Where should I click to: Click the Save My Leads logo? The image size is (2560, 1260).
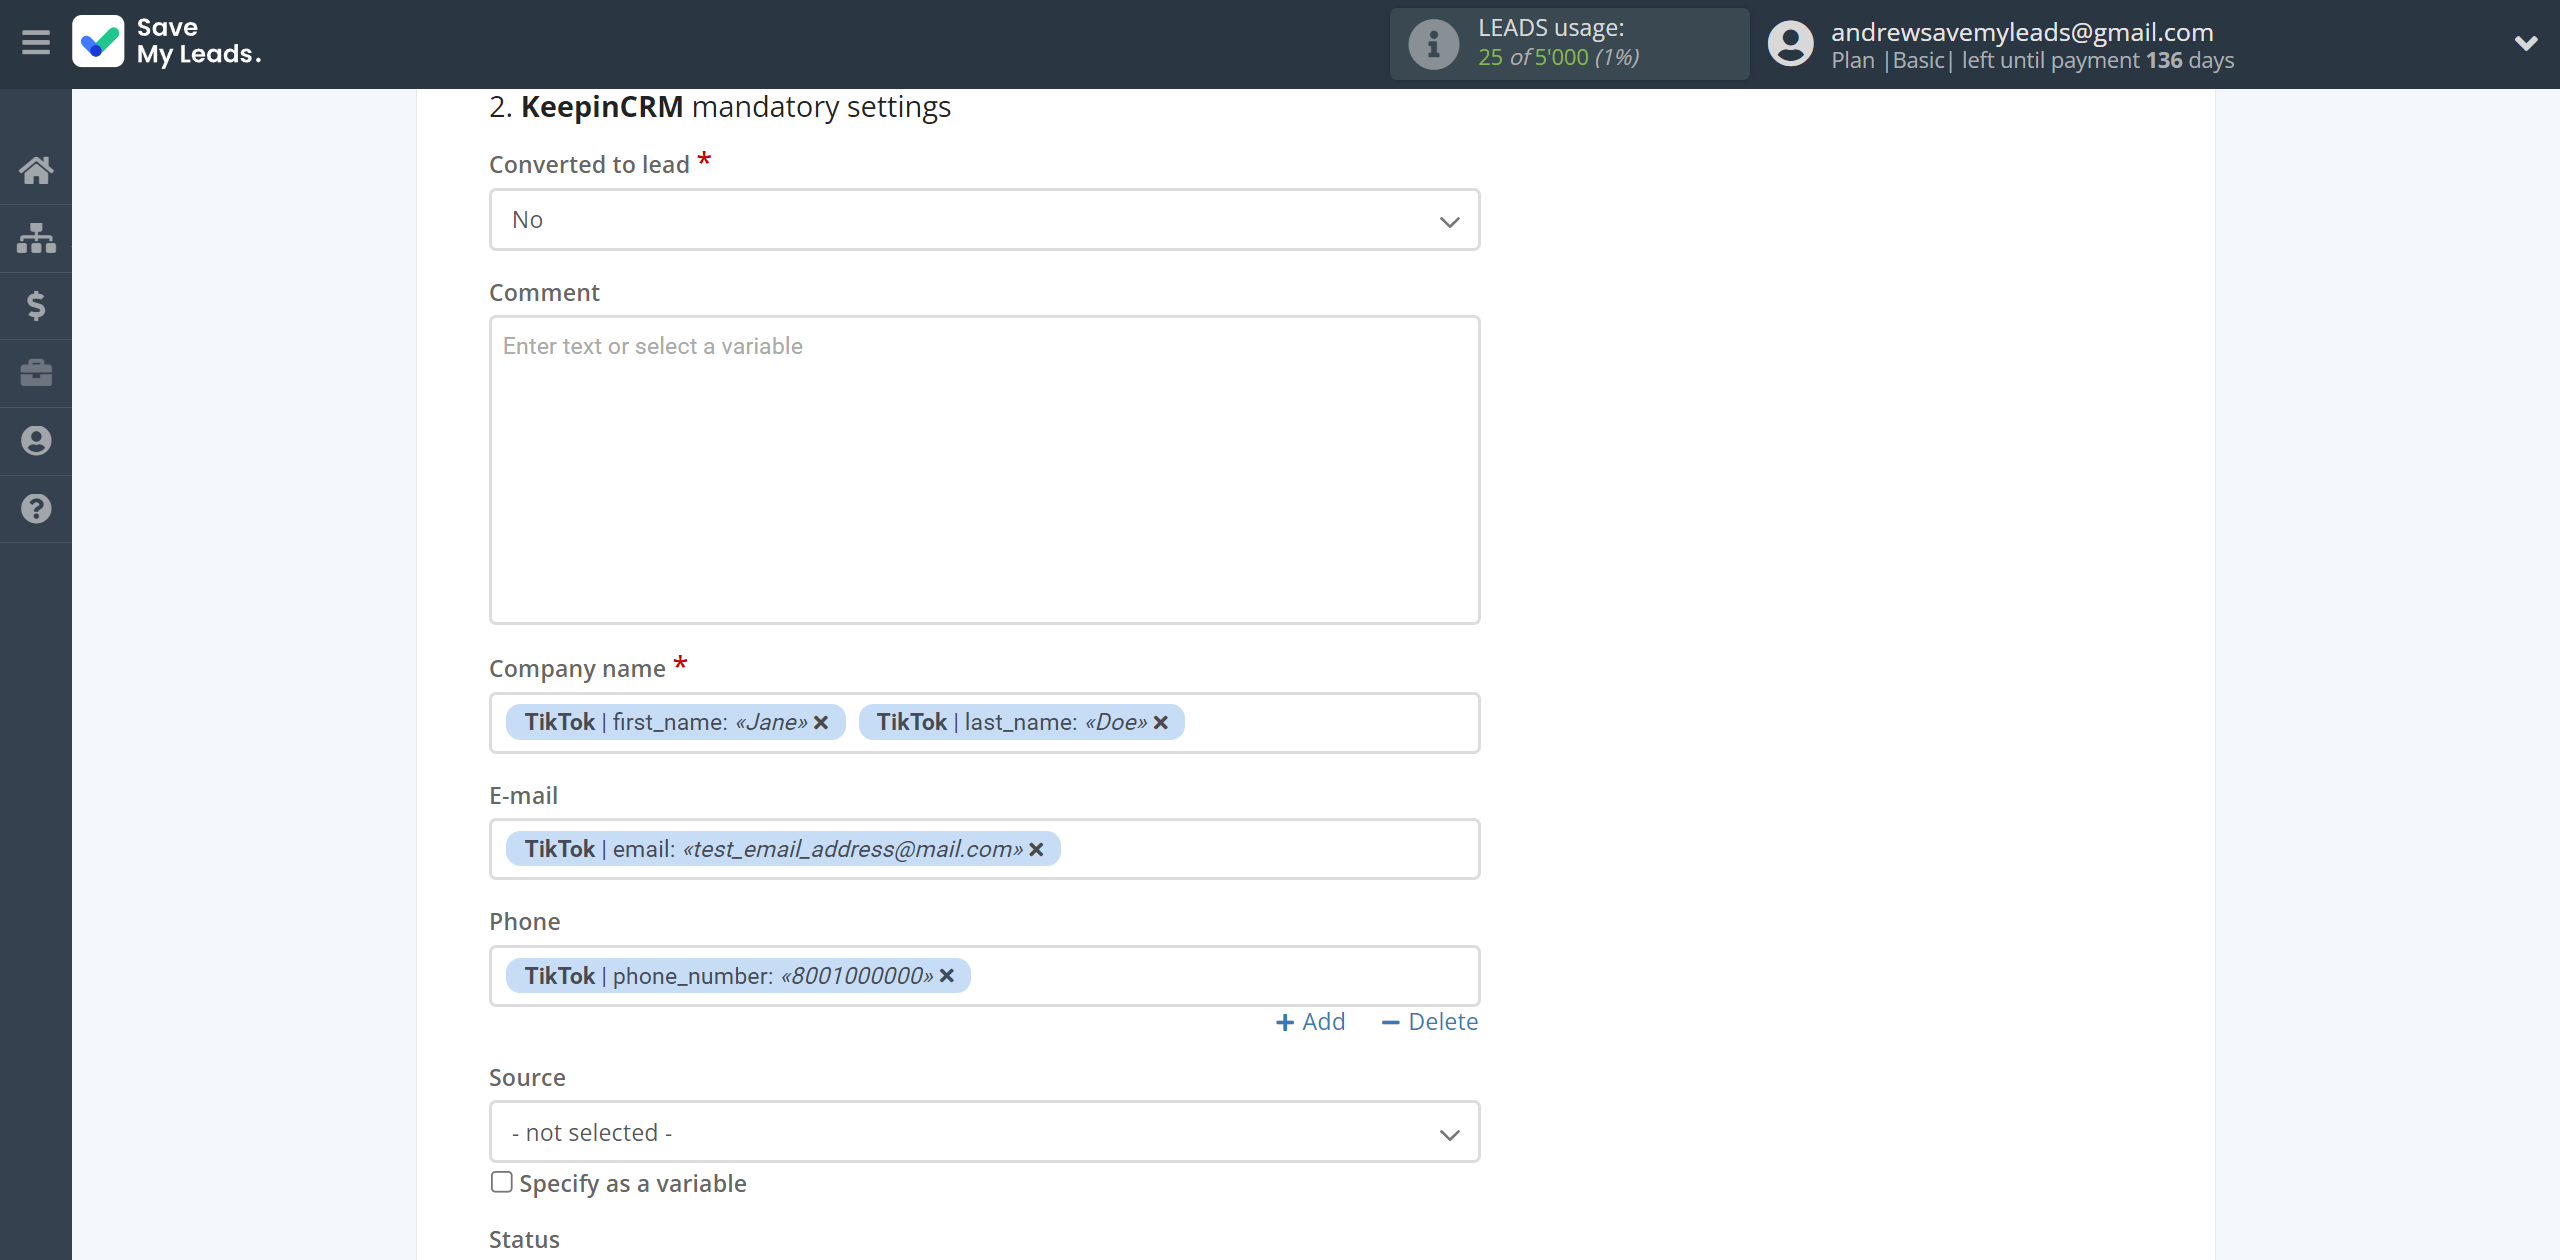167,42
